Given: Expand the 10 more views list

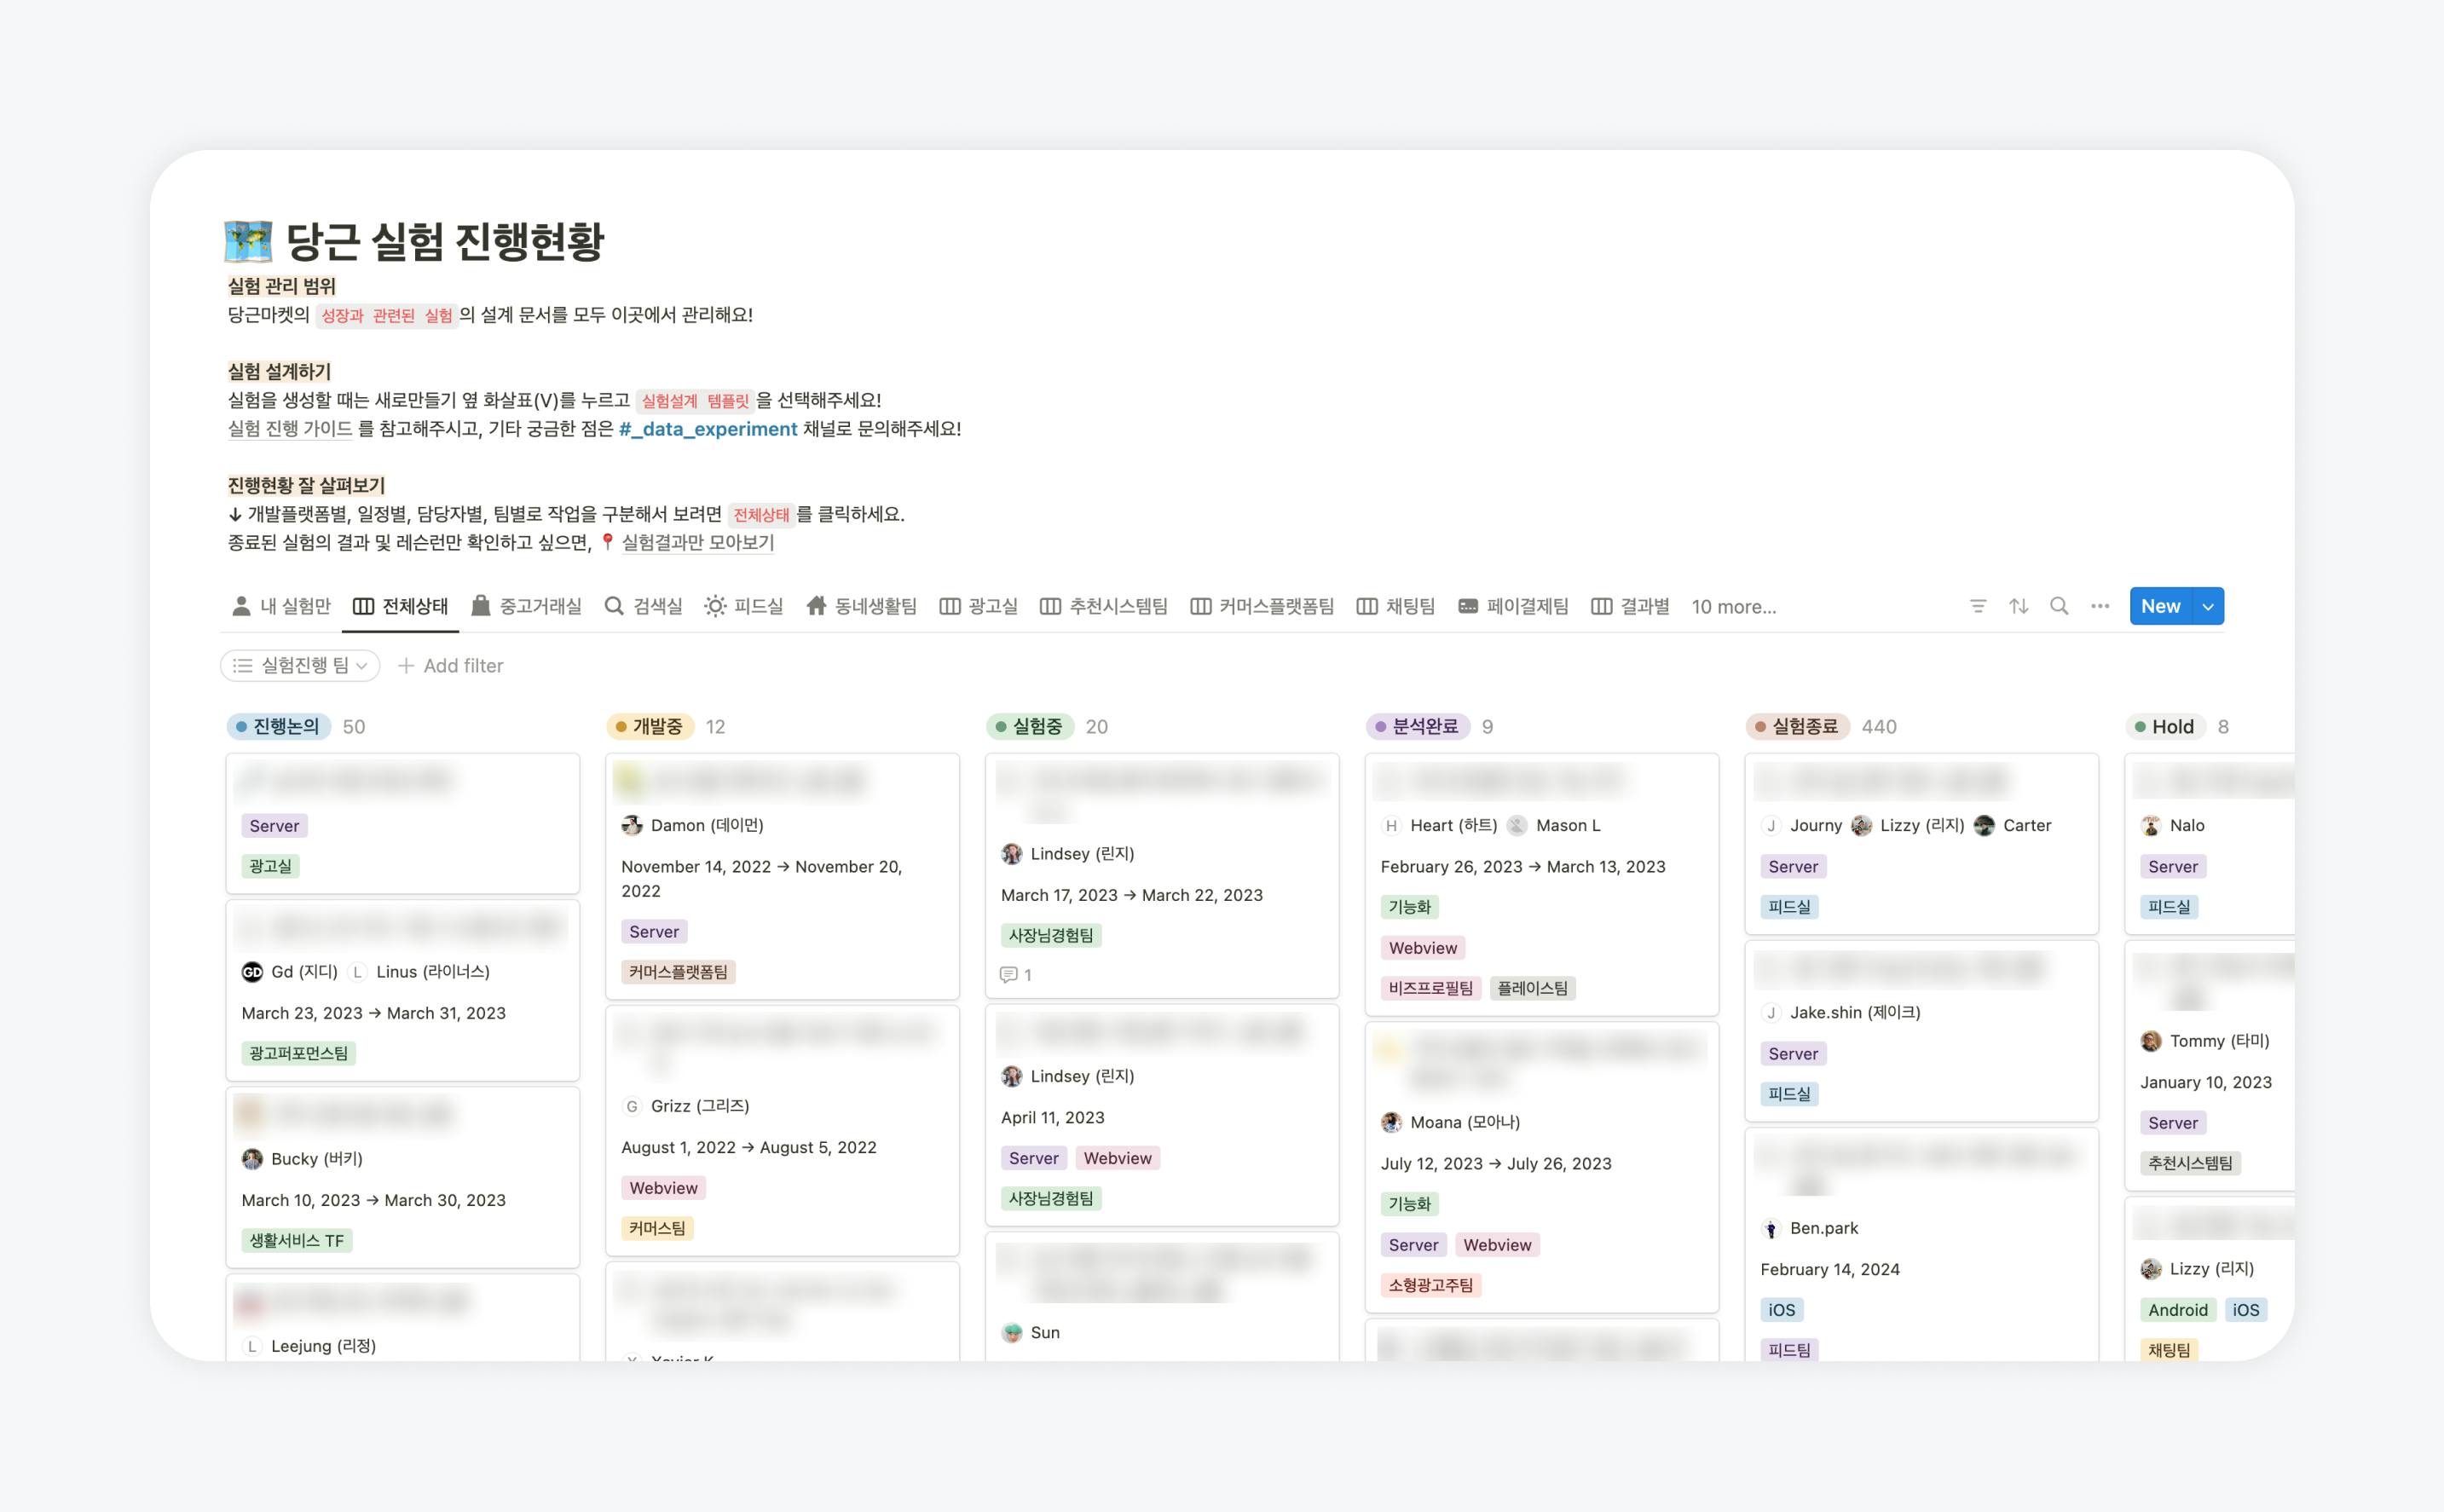Looking at the screenshot, I should coord(1733,607).
